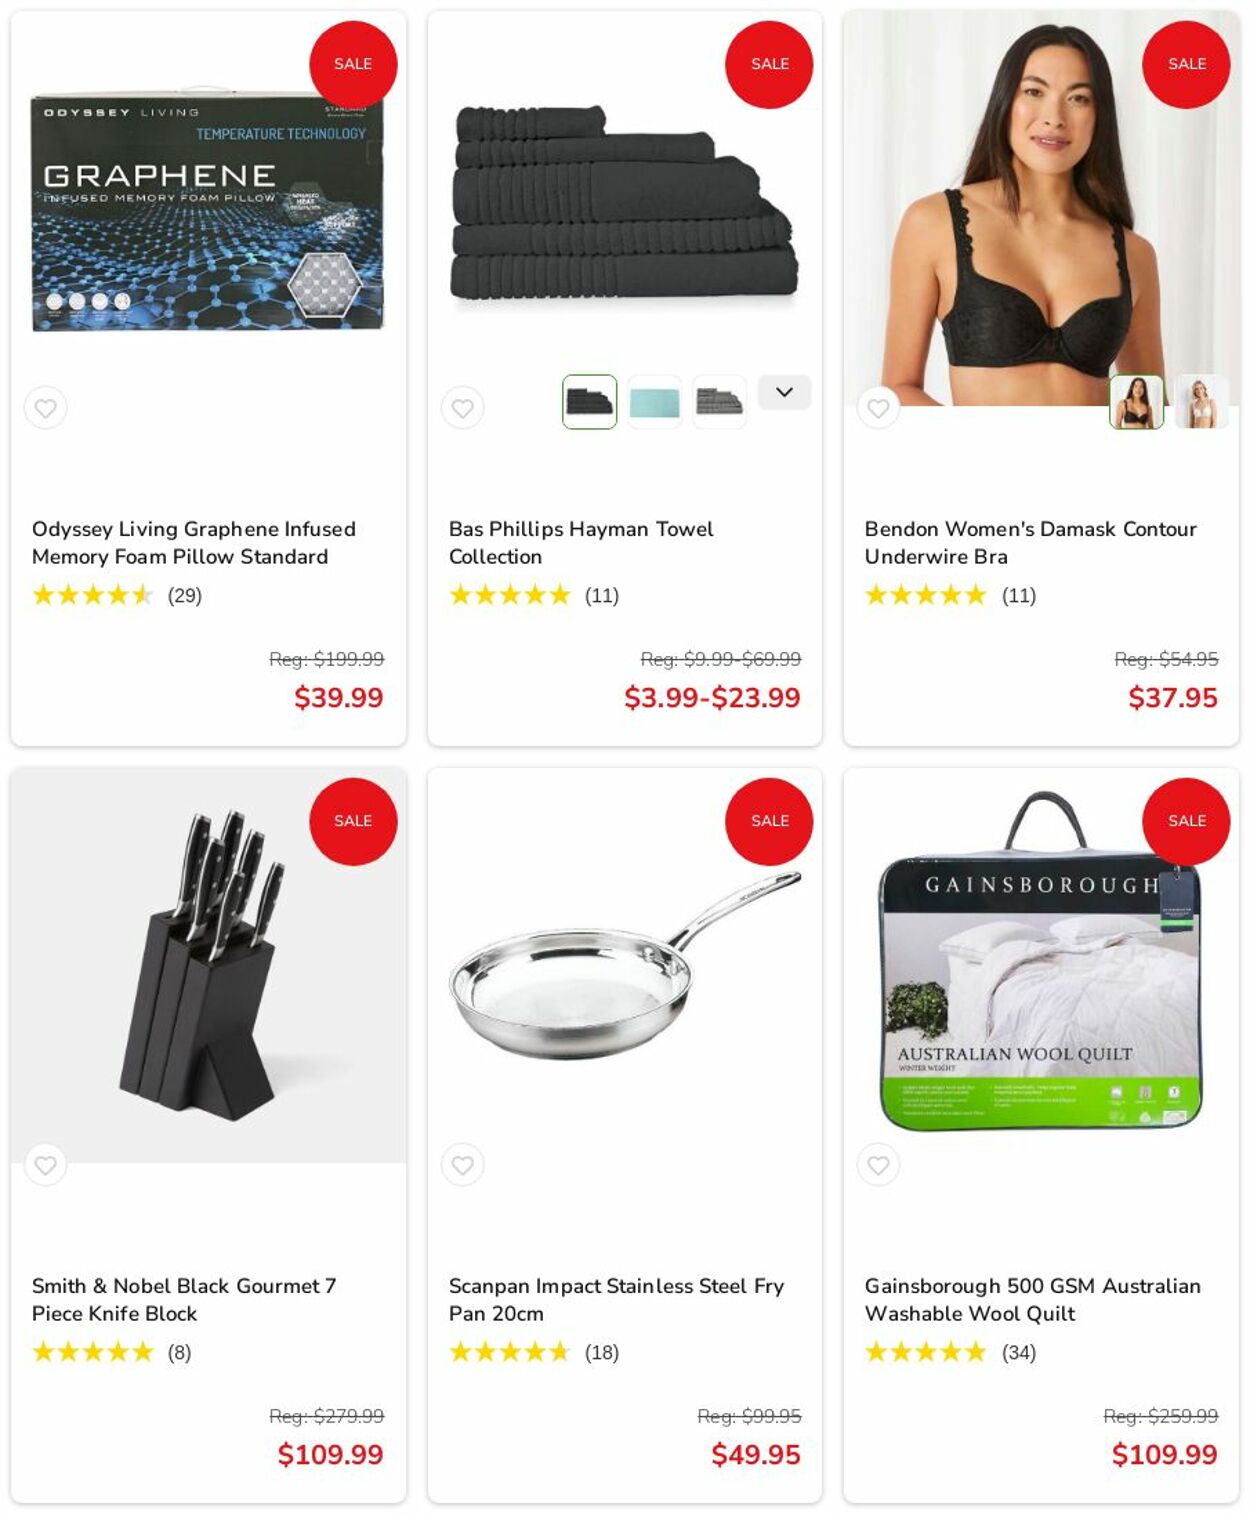
Task: Expand more towel colour options chevron
Action: (x=784, y=392)
